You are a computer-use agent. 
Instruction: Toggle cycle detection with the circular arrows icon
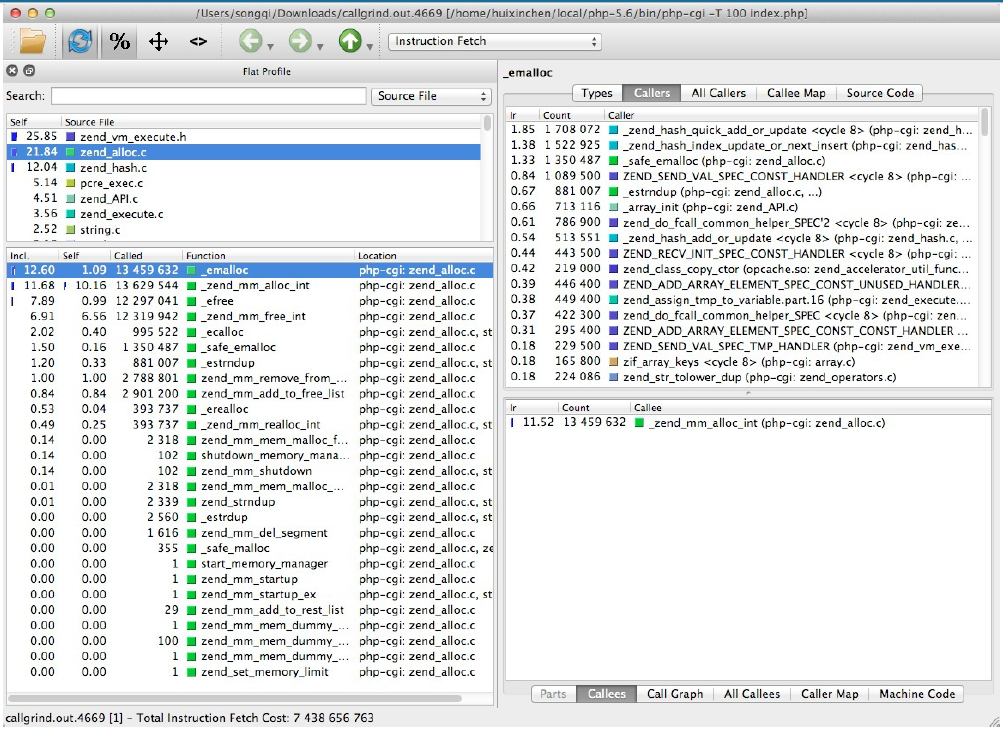point(80,42)
